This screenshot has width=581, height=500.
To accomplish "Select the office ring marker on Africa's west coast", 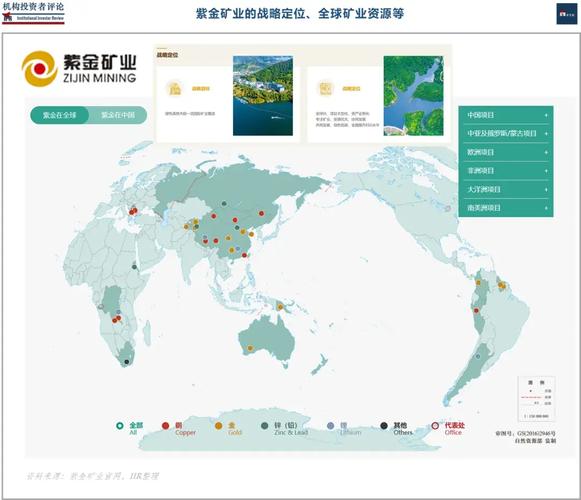I will click(101, 307).
